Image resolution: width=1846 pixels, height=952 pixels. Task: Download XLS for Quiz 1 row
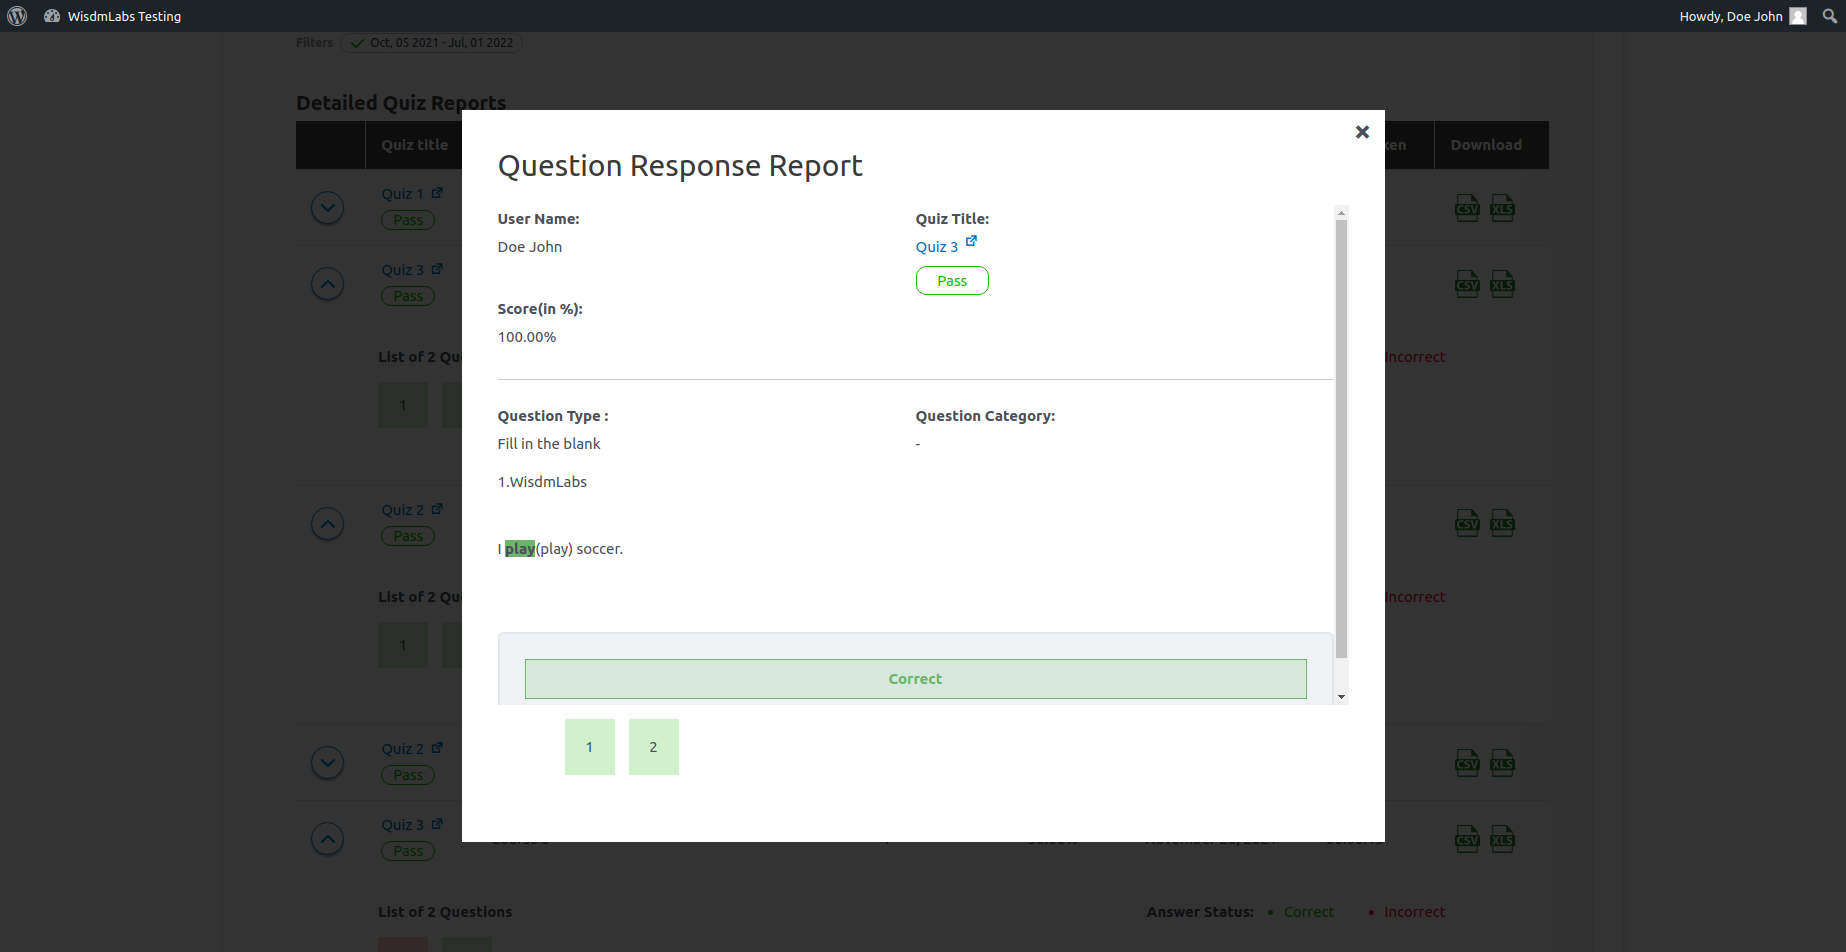pos(1502,208)
